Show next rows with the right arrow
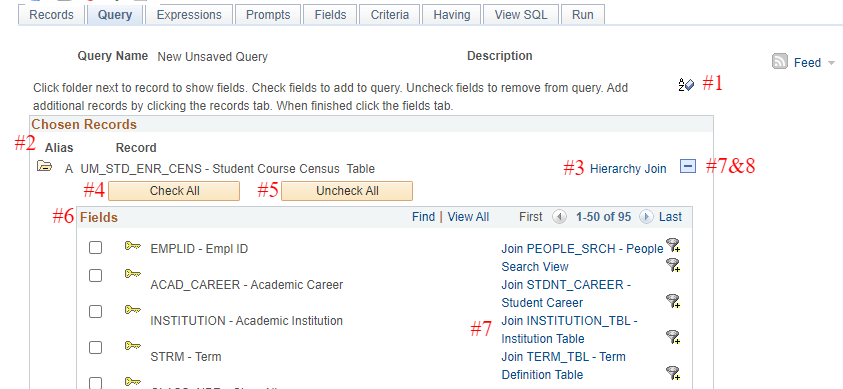This screenshot has height=389, width=843. [646, 217]
